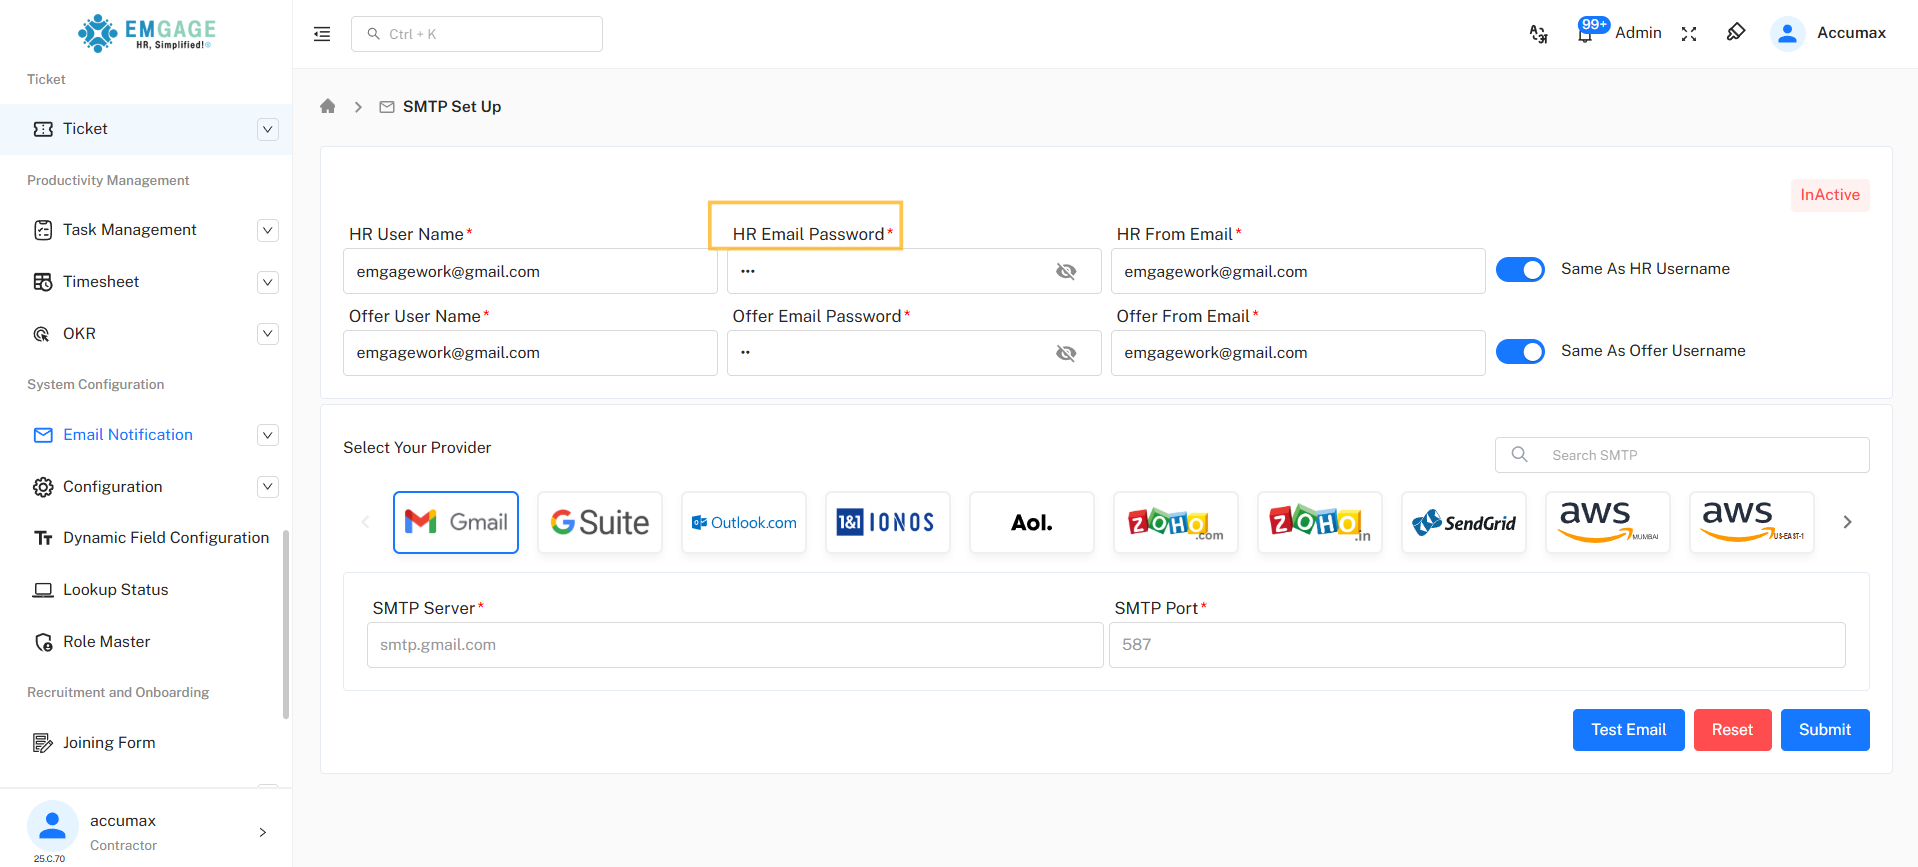Focus the Offer User Name field
This screenshot has height=867, width=1918.
(x=530, y=353)
